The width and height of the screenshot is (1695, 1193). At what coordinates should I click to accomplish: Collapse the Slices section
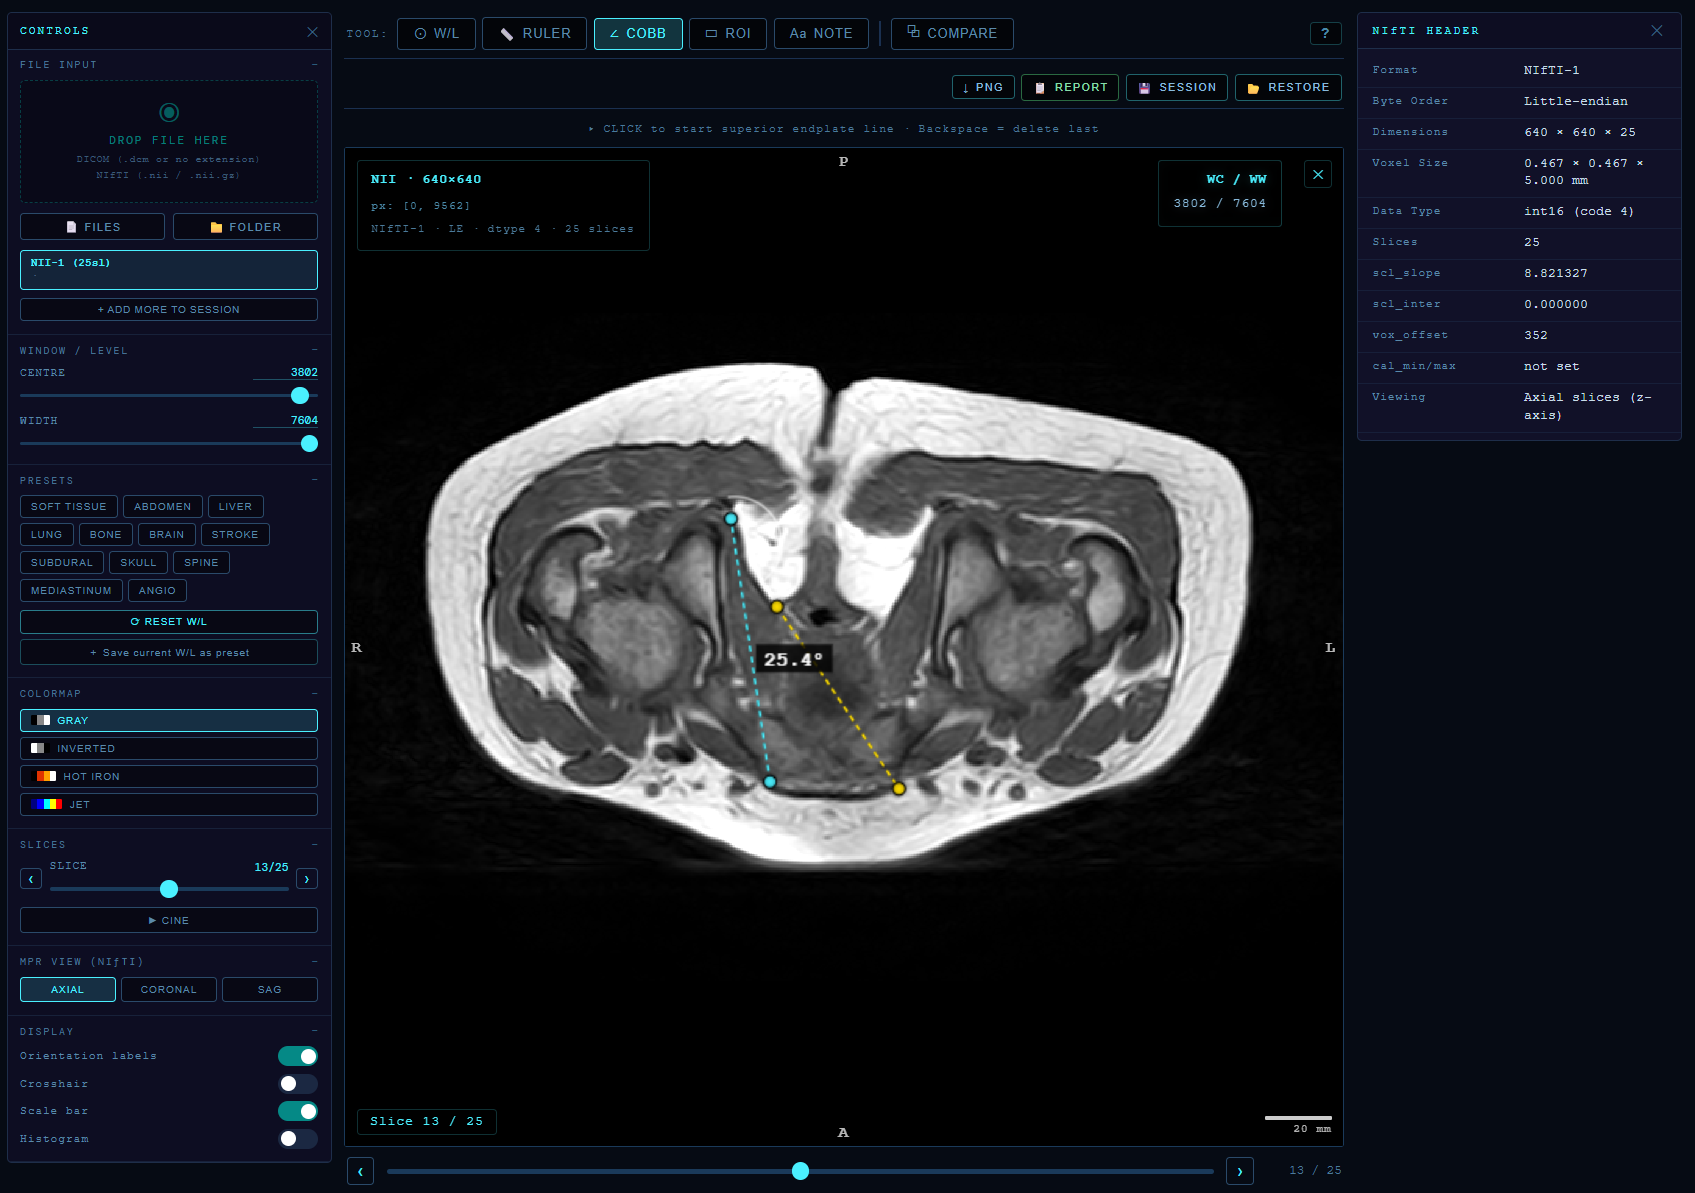pyautogui.click(x=314, y=844)
